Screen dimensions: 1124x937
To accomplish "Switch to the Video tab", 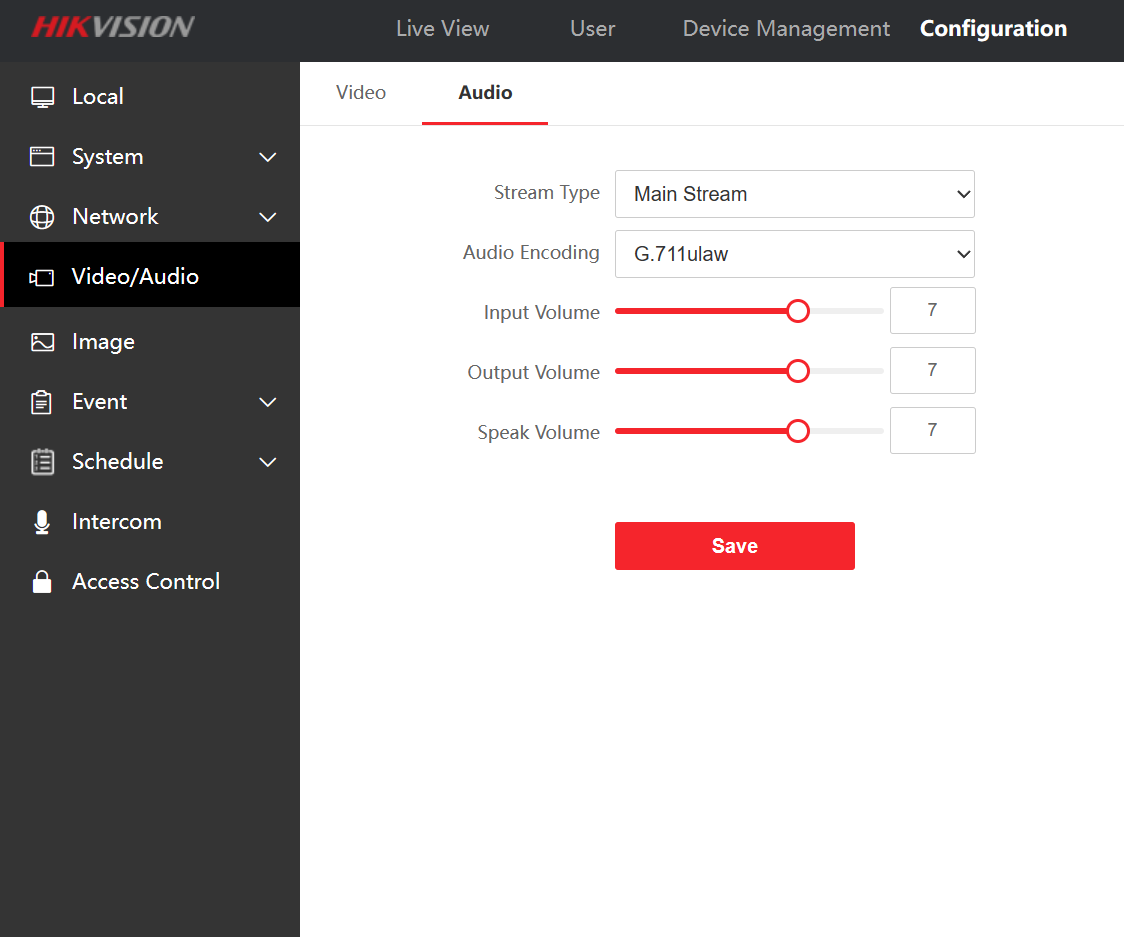I will [361, 93].
